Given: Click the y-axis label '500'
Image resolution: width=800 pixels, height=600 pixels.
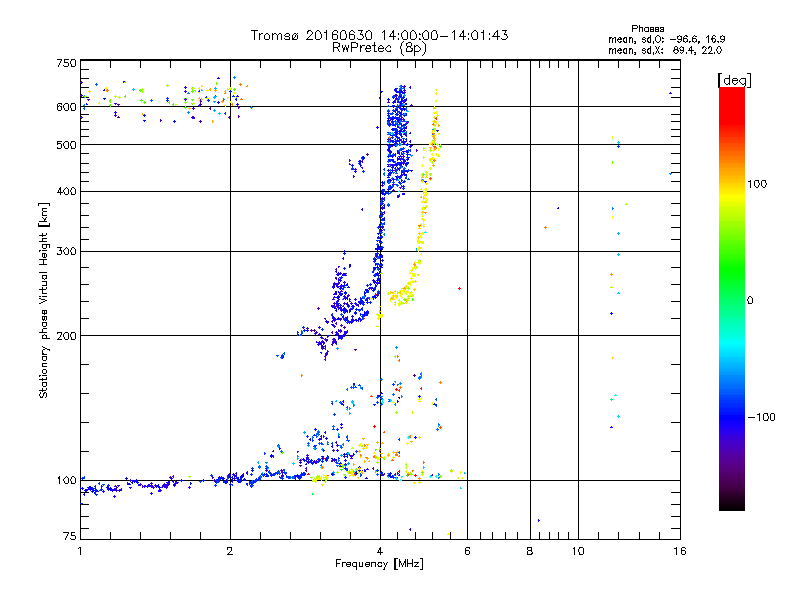Looking at the screenshot, I should tap(66, 145).
